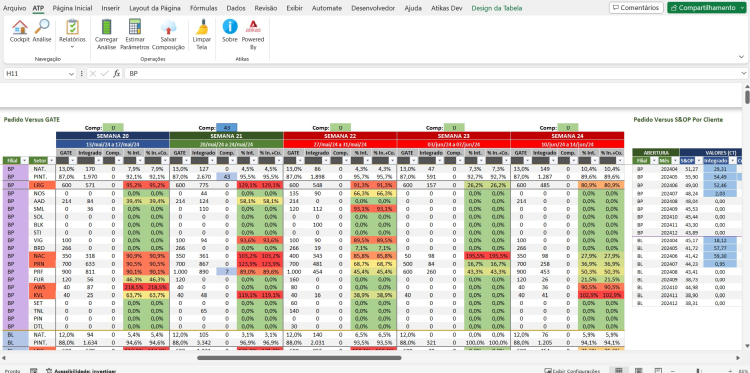This screenshot has width=750, height=373.
Task: Click inside the Name Box showing H11
Action: (35, 74)
